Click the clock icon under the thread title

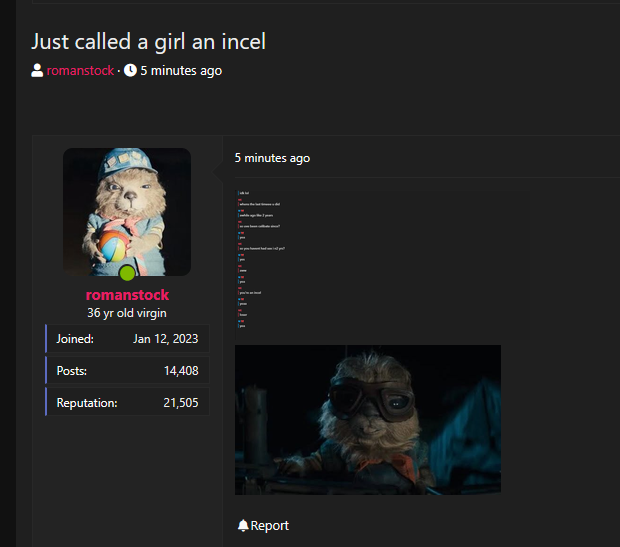click(x=130, y=70)
